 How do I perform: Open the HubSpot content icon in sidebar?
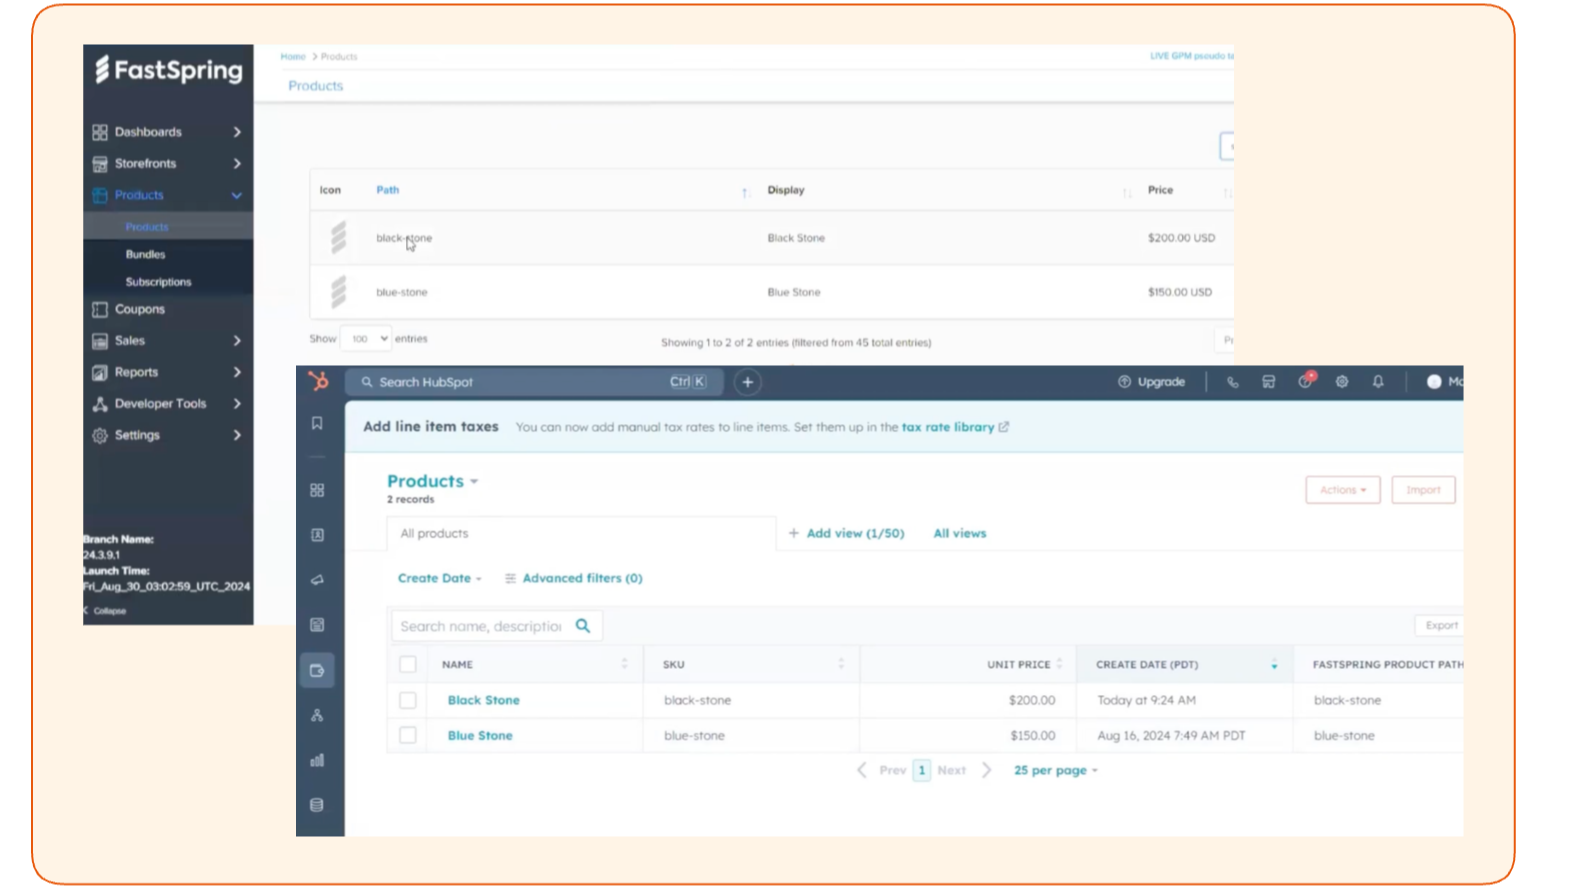[317, 625]
